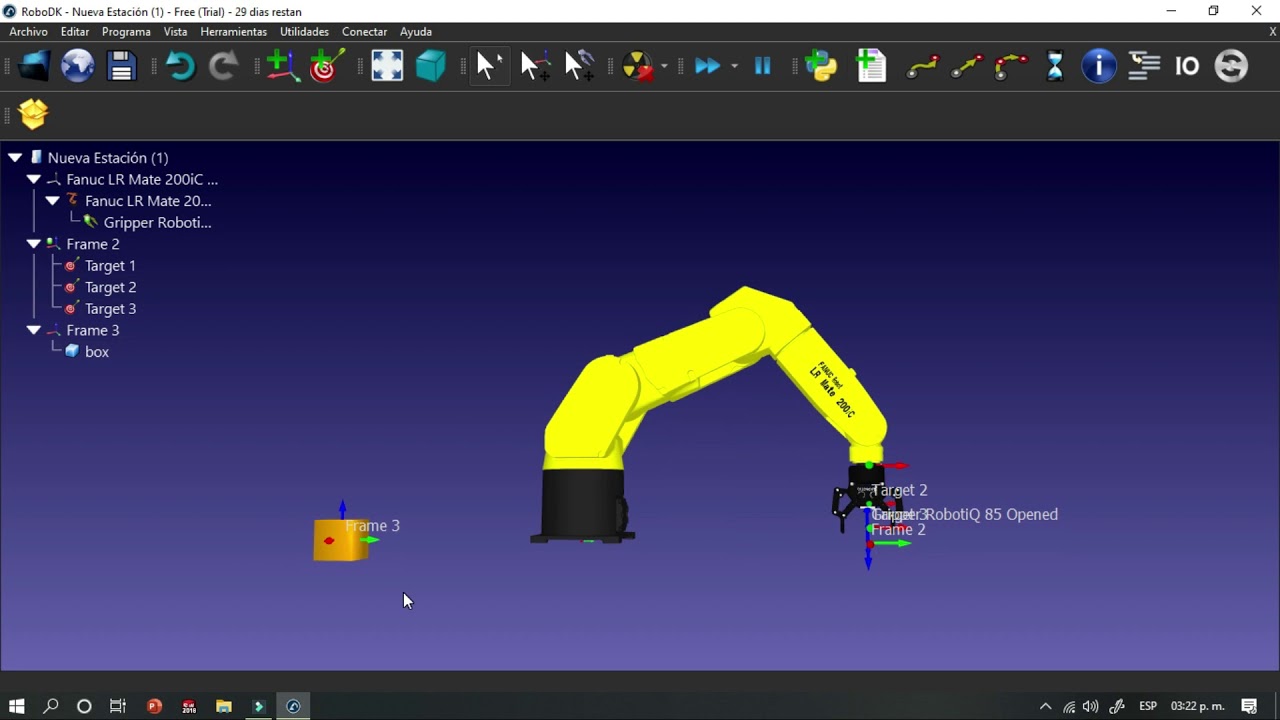Click the fast simulation button
This screenshot has width=1280, height=720.
pyautogui.click(x=707, y=67)
